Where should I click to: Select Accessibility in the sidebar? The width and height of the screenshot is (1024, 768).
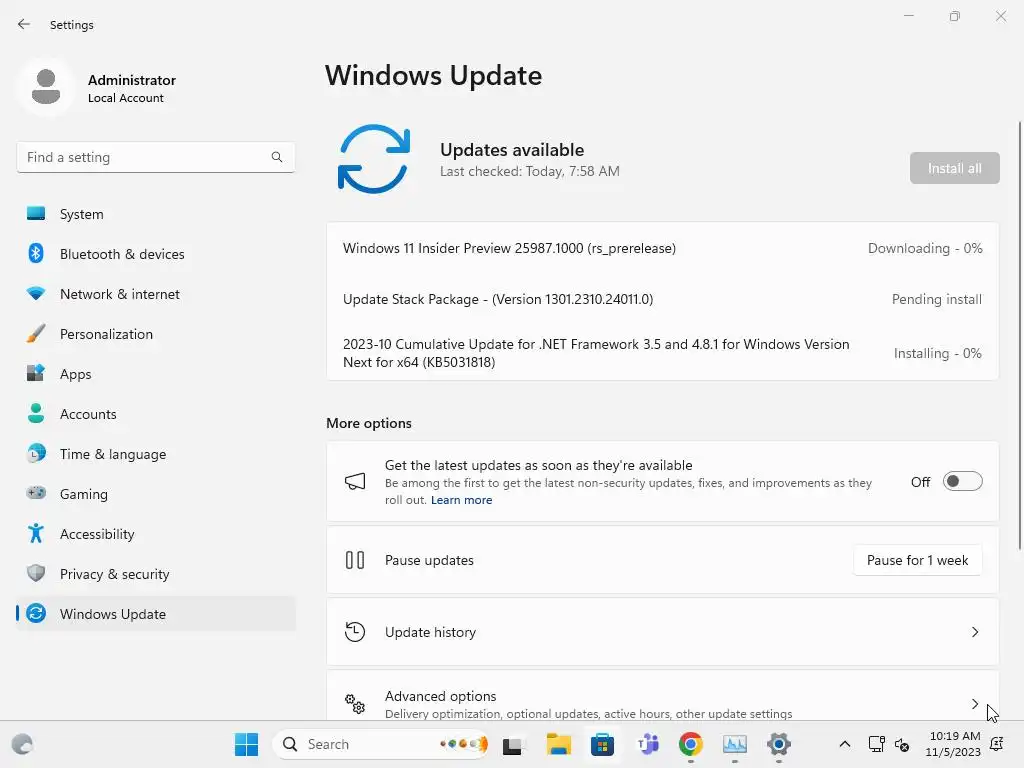coord(155,534)
